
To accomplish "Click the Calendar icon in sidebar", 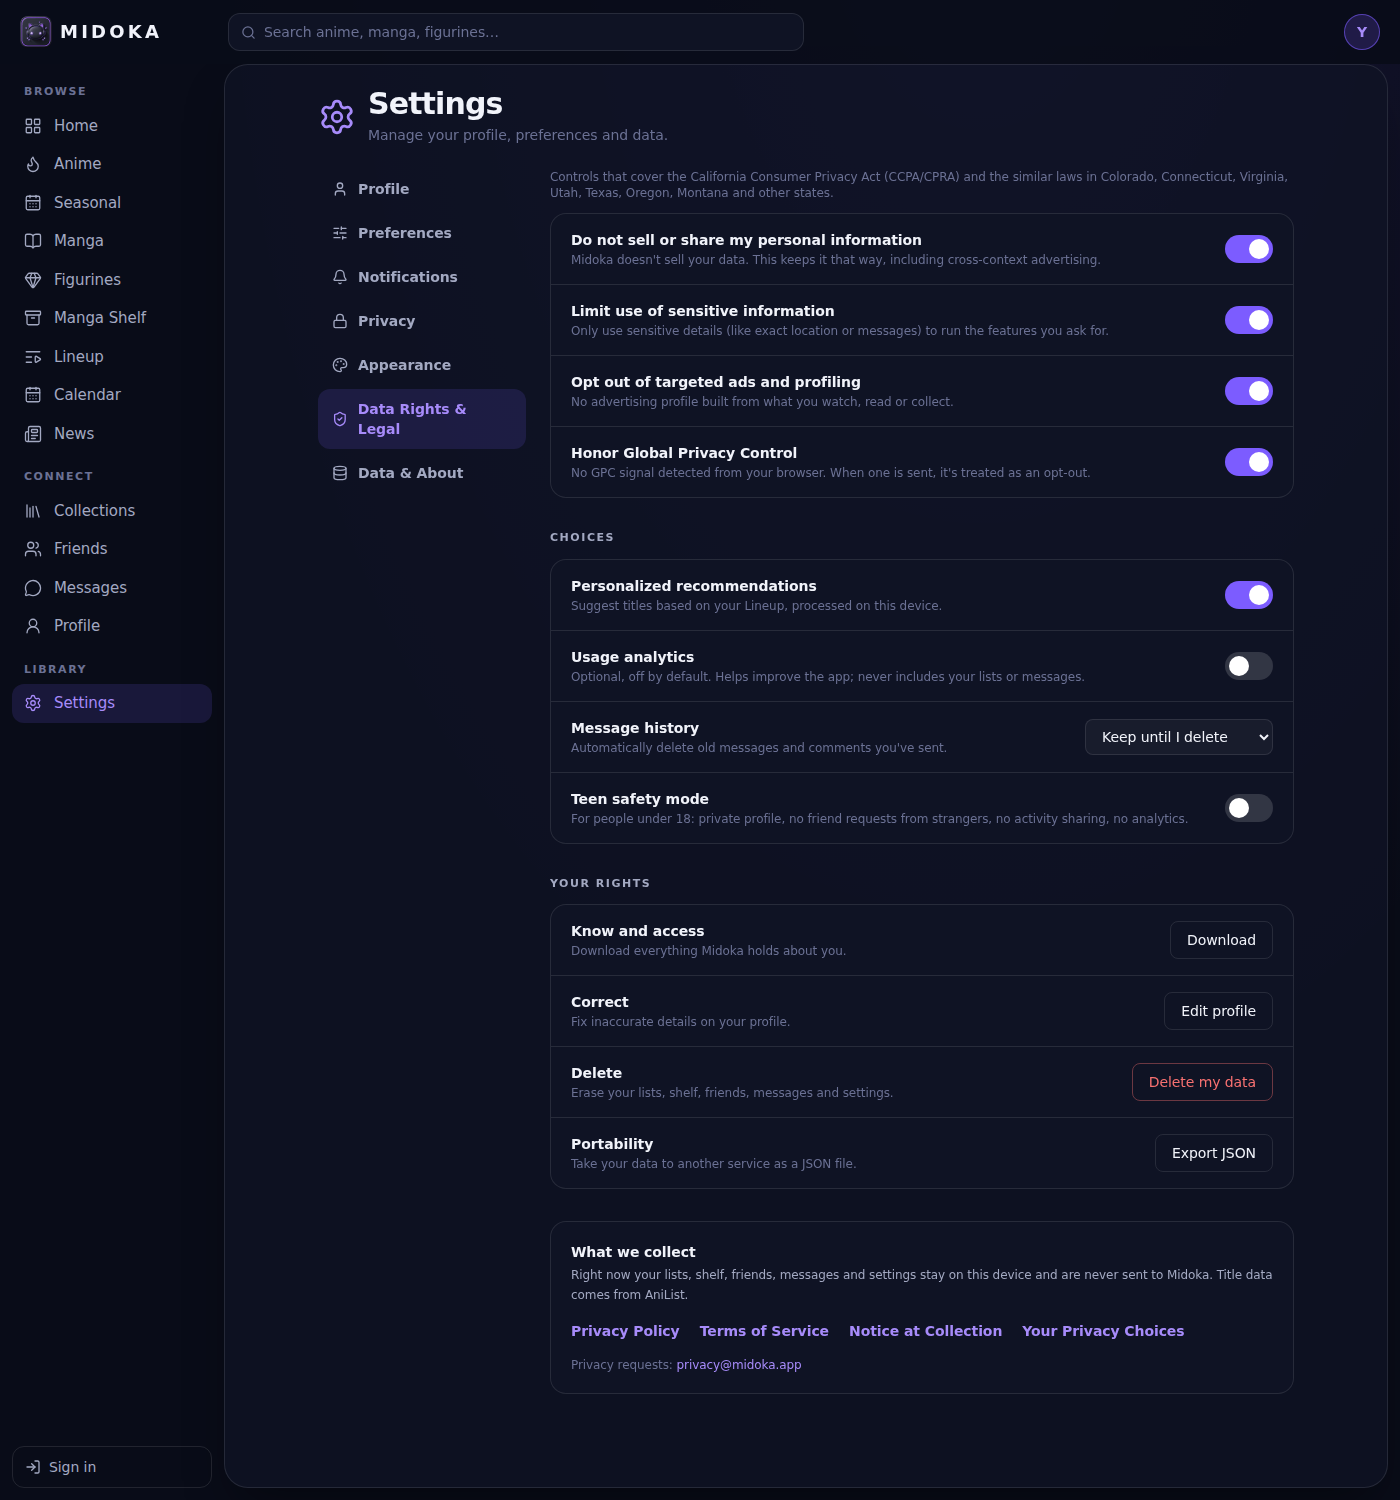I will coord(33,395).
